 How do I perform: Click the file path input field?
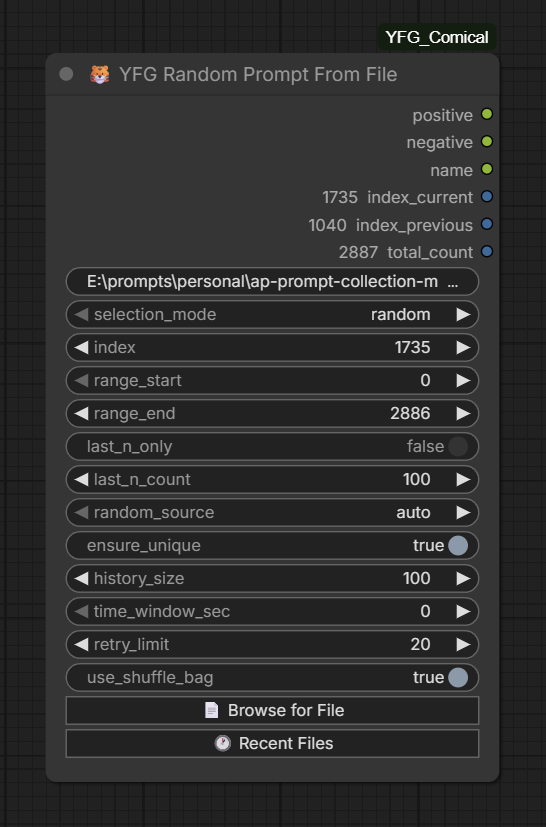[272, 282]
